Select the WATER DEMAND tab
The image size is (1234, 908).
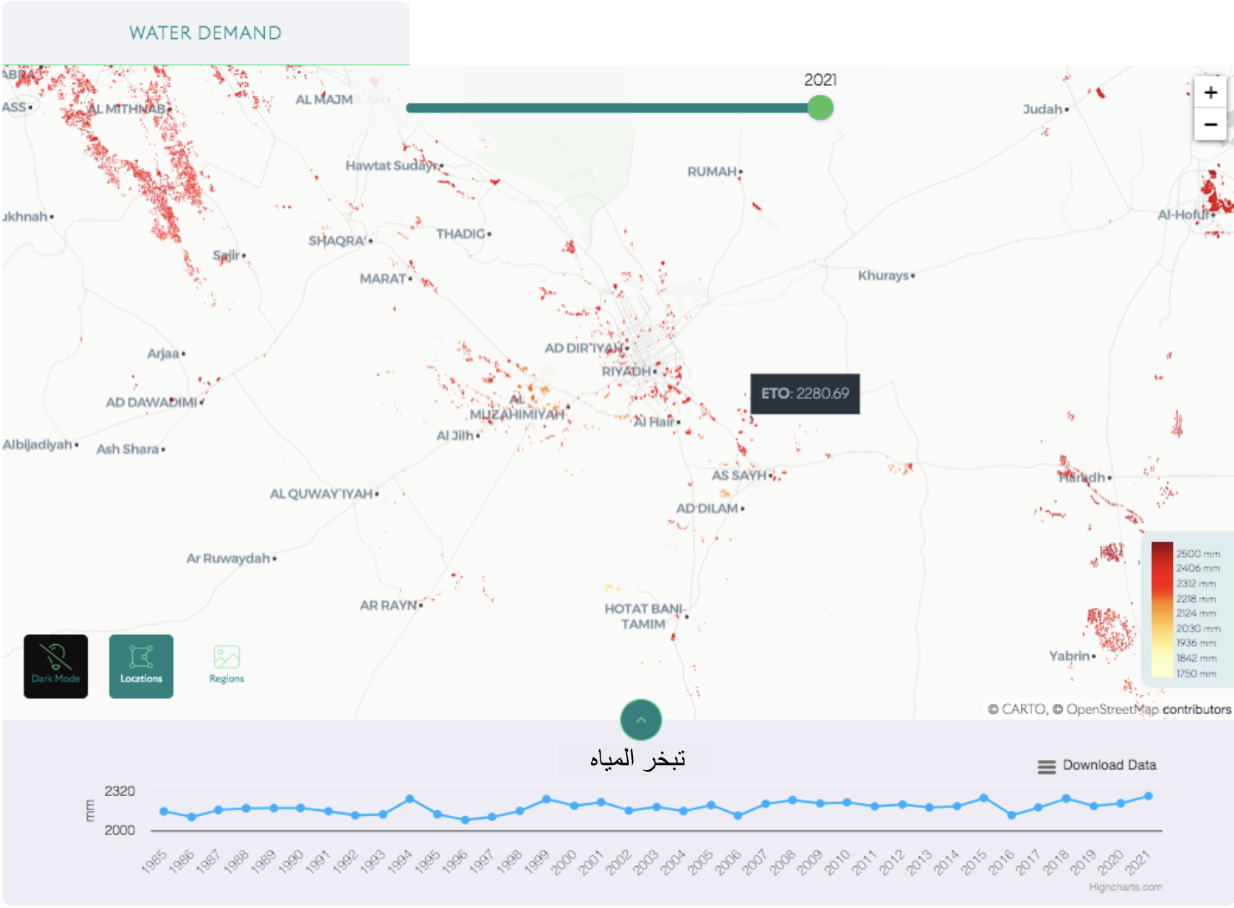(x=205, y=33)
